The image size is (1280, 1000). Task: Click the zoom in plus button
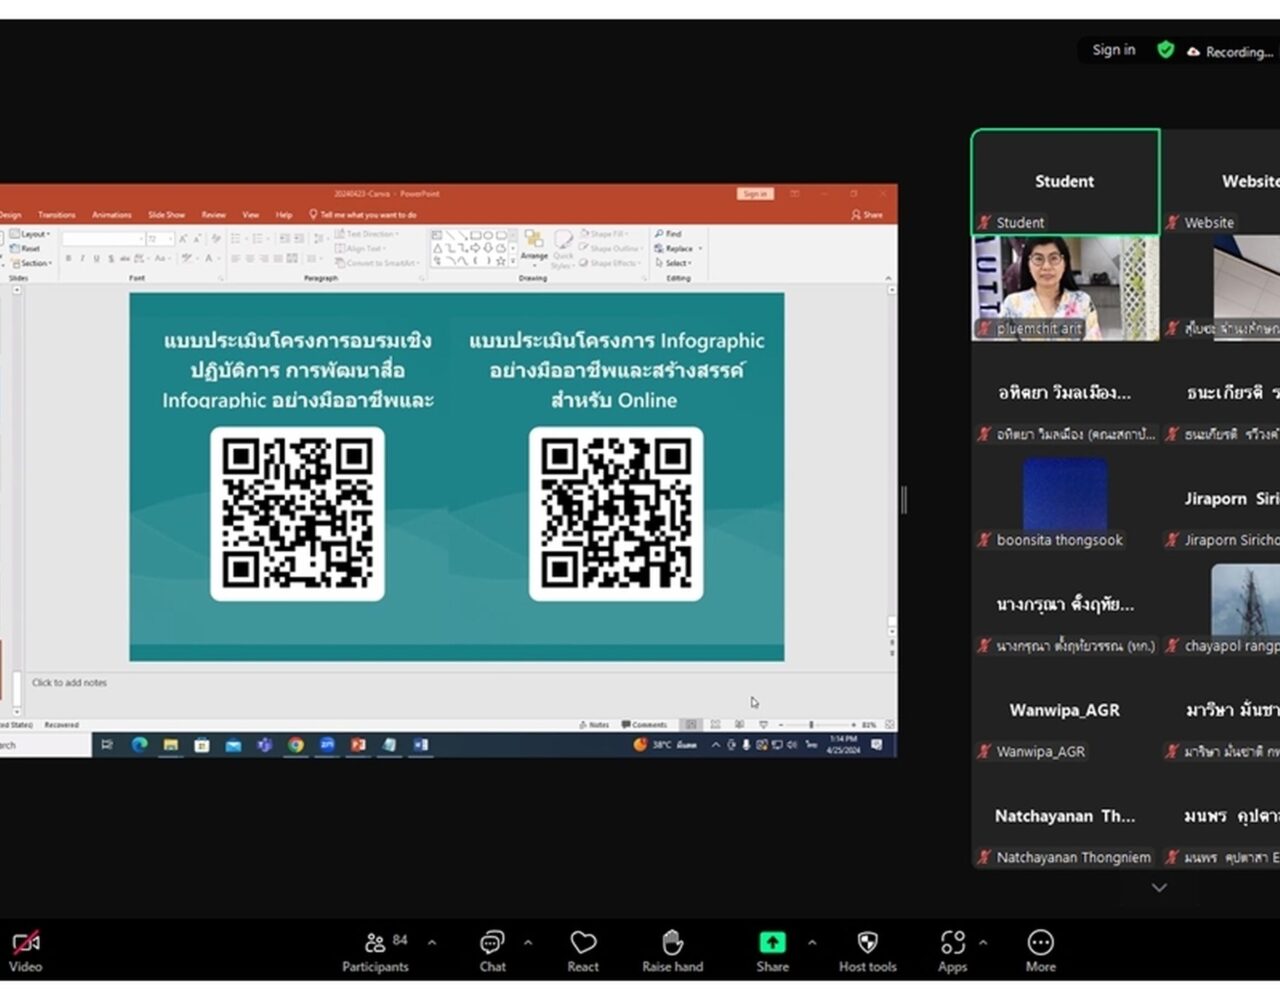853,725
